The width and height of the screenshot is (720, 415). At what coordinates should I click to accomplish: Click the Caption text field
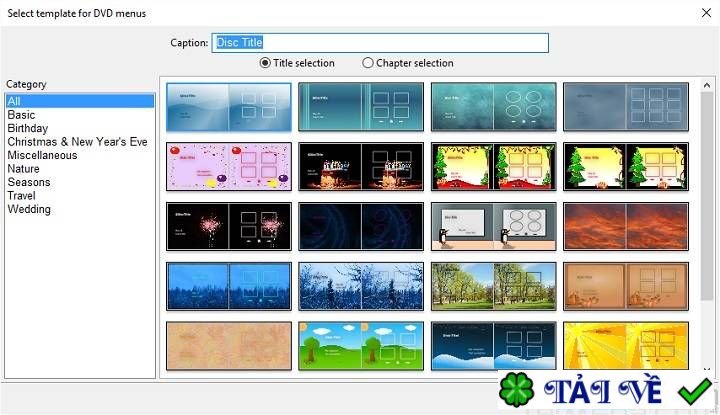(x=380, y=43)
